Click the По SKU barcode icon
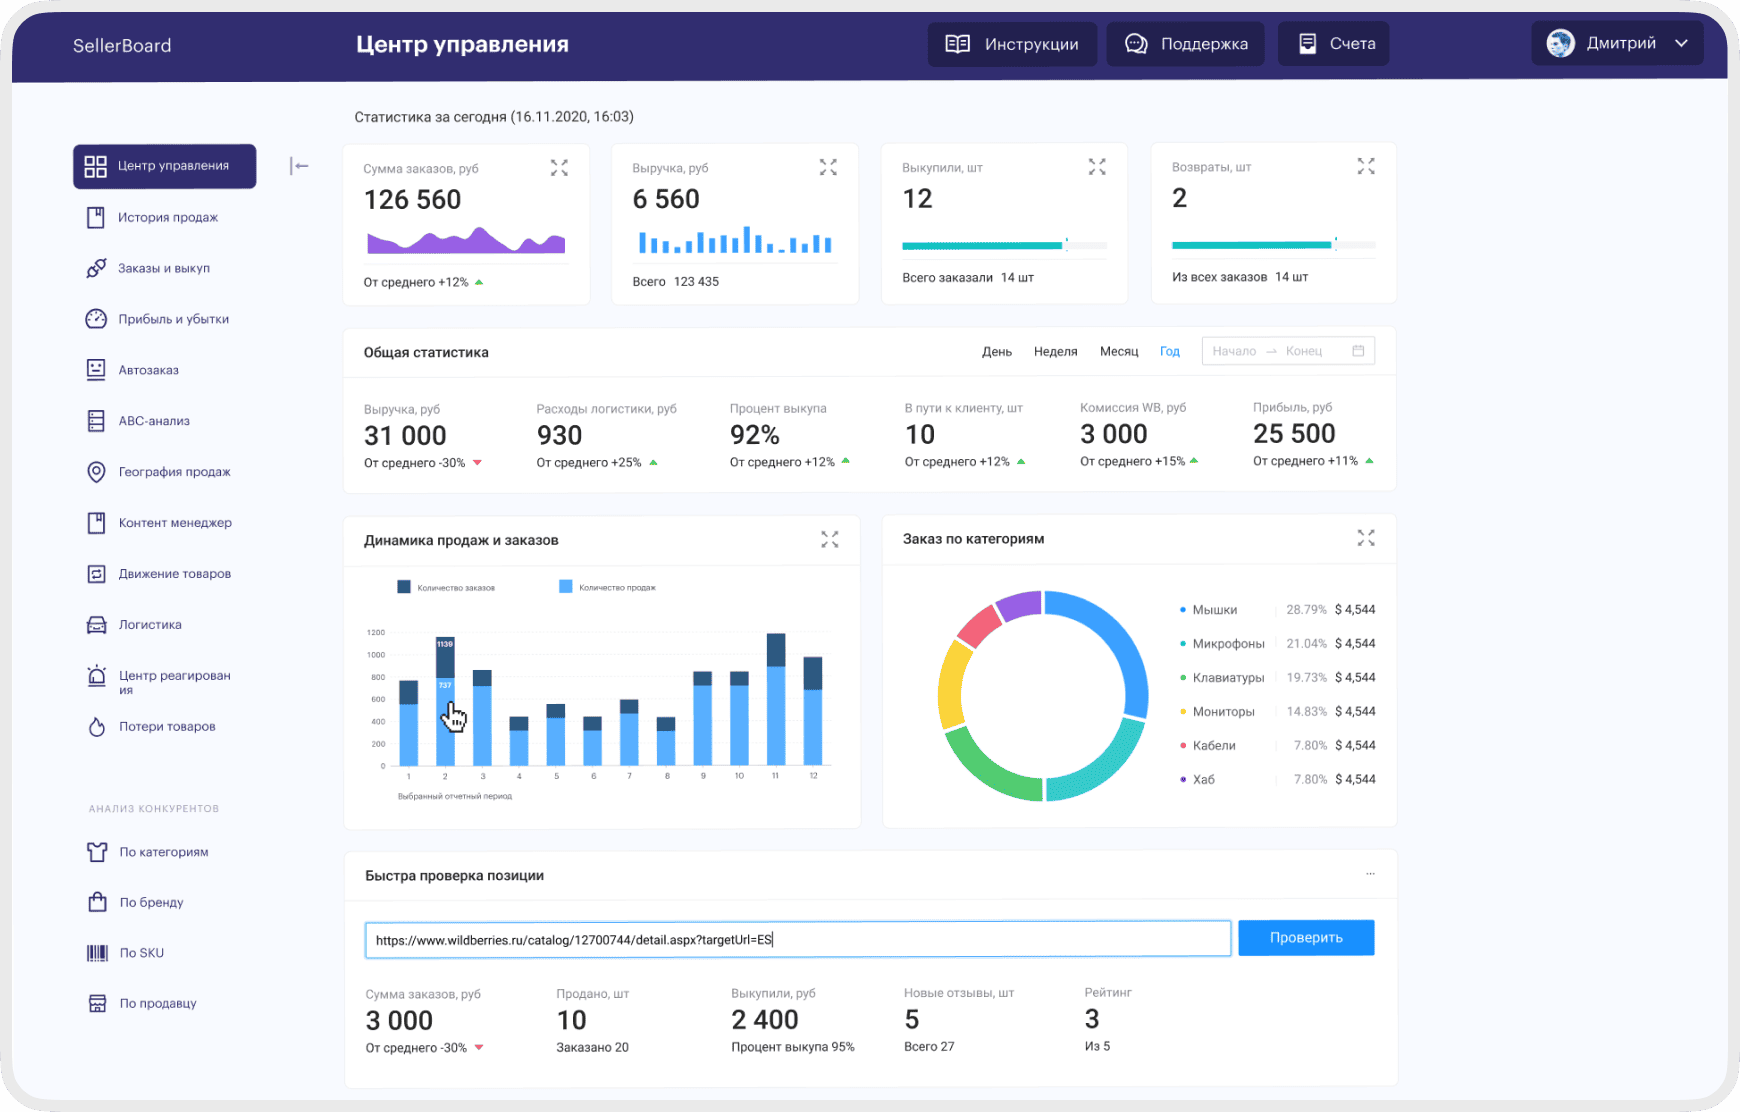The image size is (1740, 1112). coord(97,953)
